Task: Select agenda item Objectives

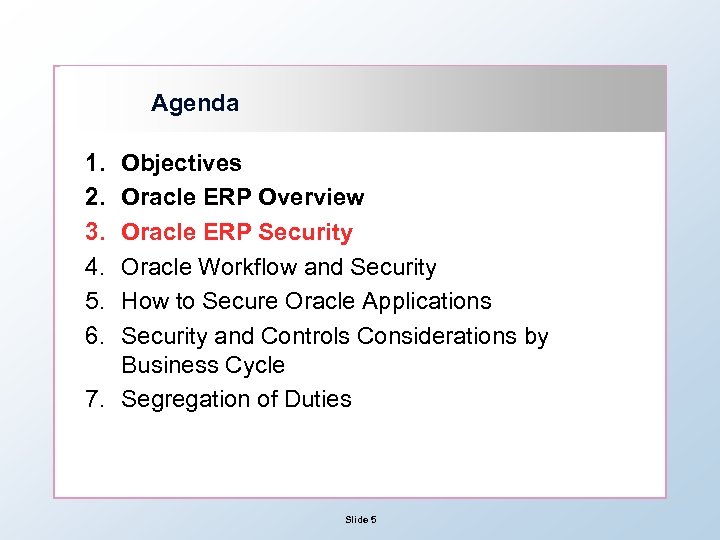Action: click(181, 163)
